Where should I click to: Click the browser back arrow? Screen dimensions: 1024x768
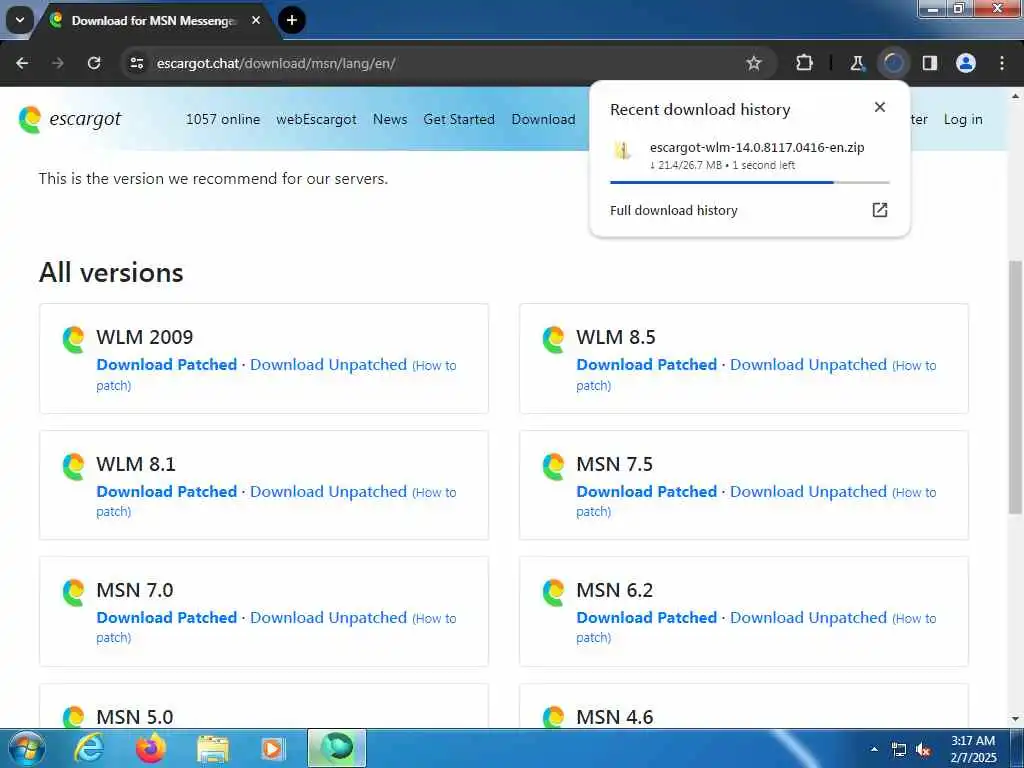point(22,63)
